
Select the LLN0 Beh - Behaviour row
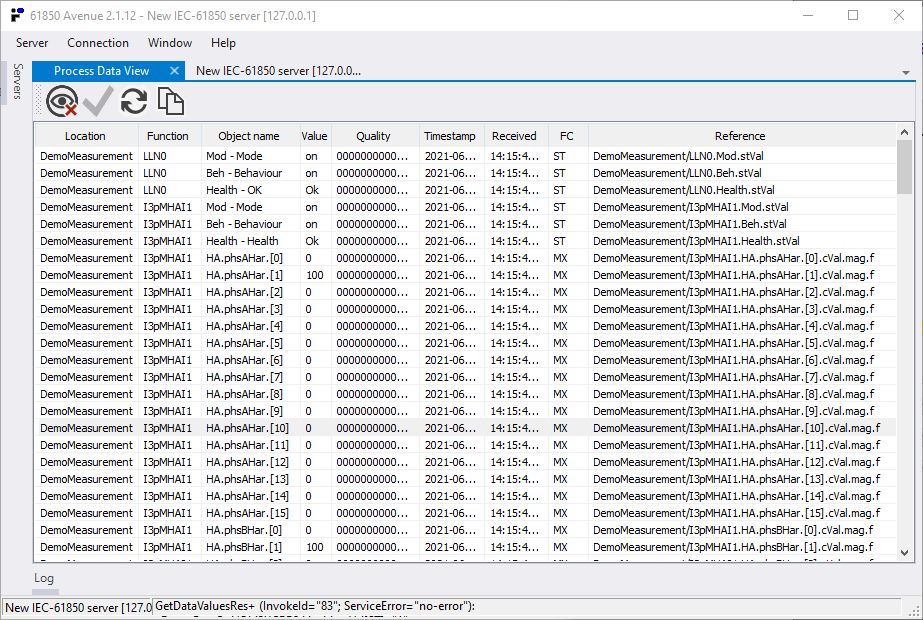465,173
